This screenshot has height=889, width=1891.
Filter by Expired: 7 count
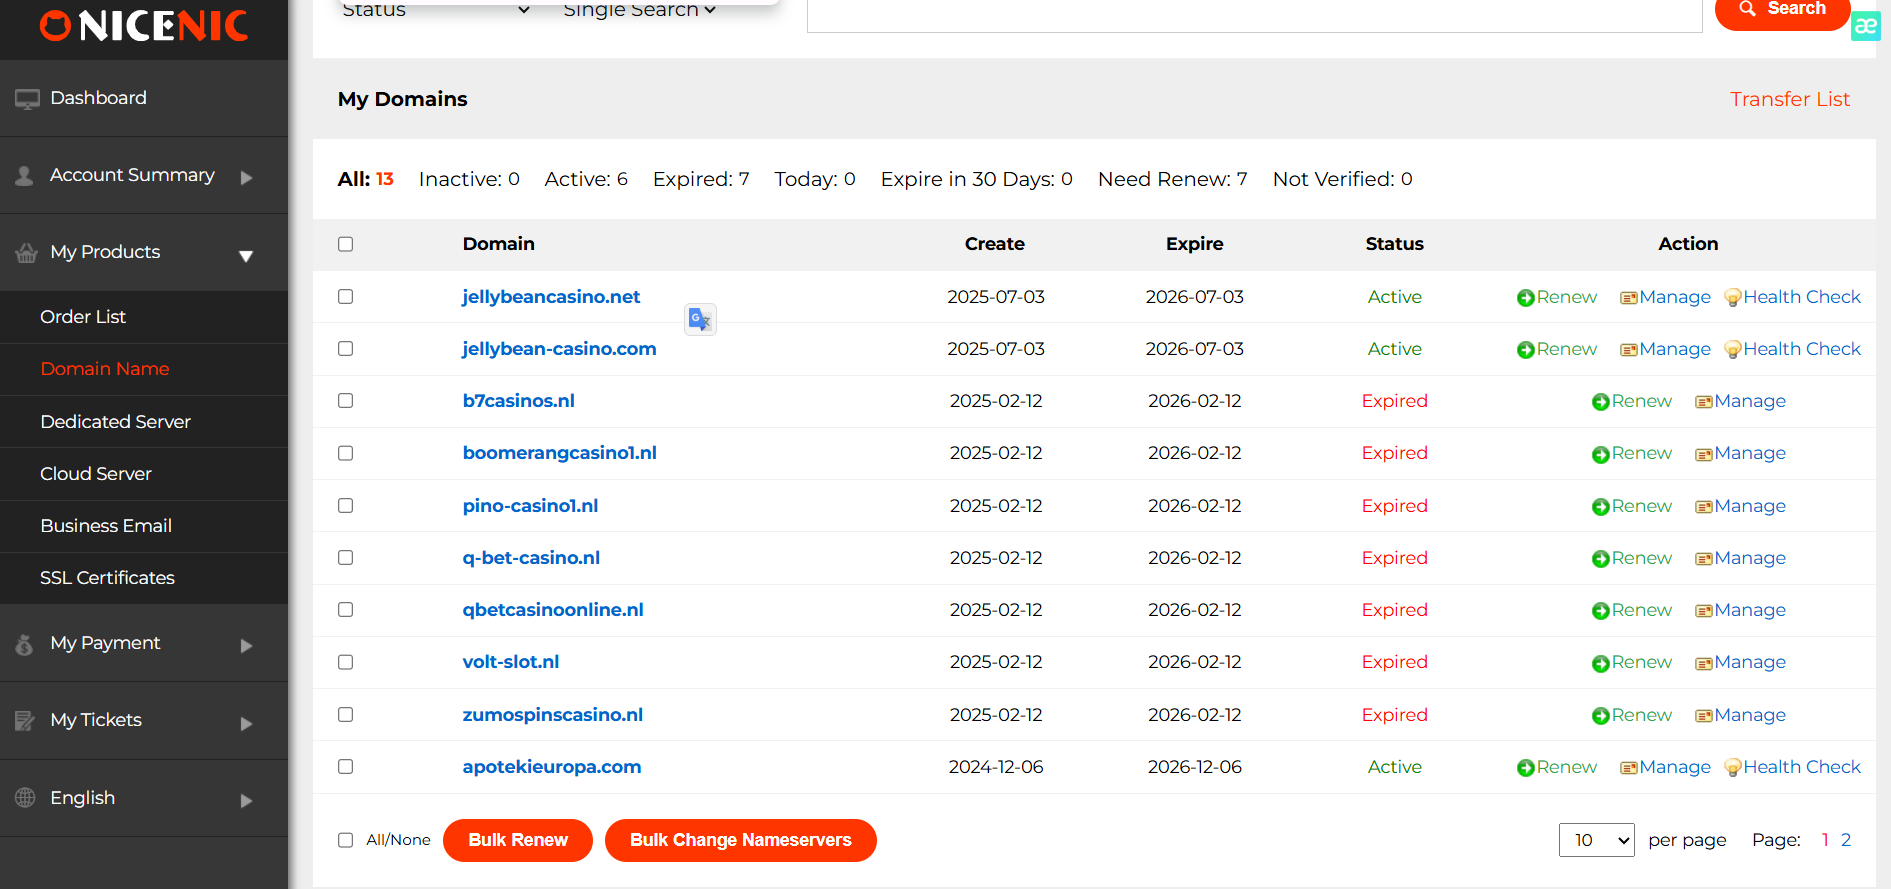[701, 179]
